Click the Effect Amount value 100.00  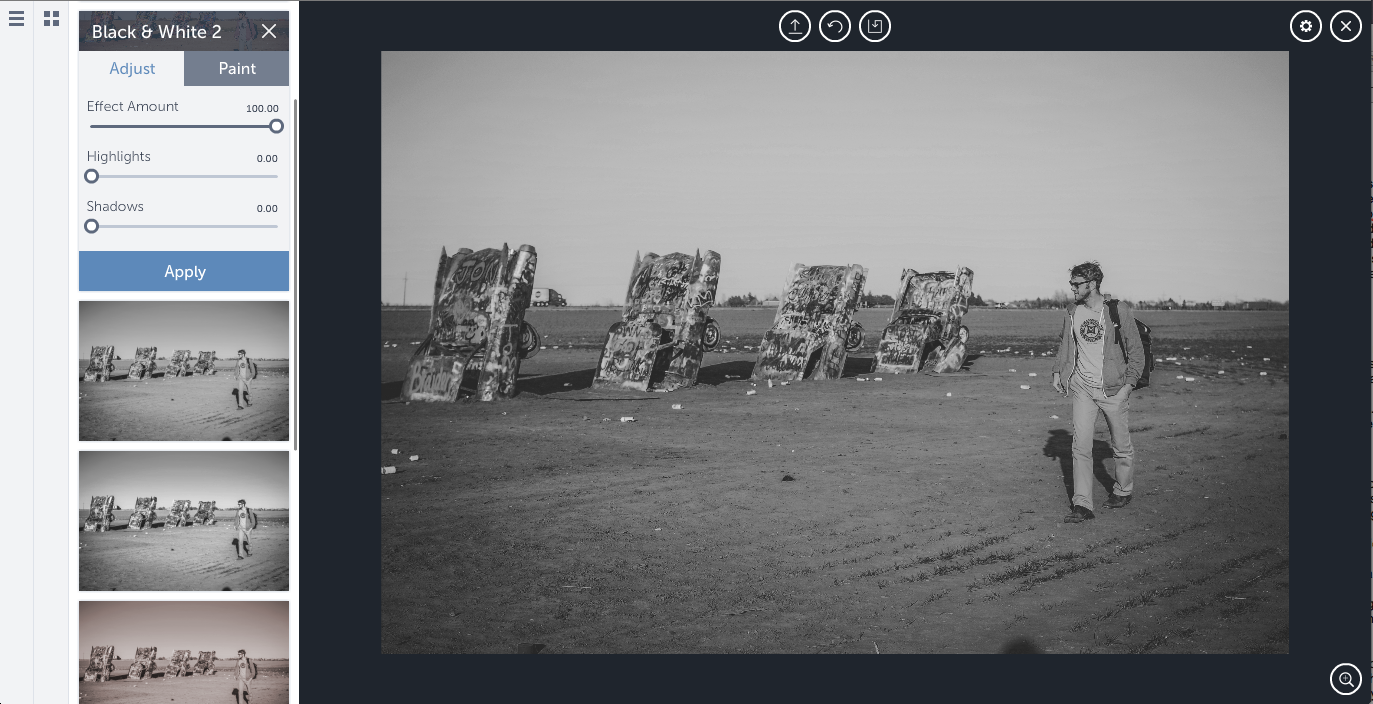[x=262, y=108]
